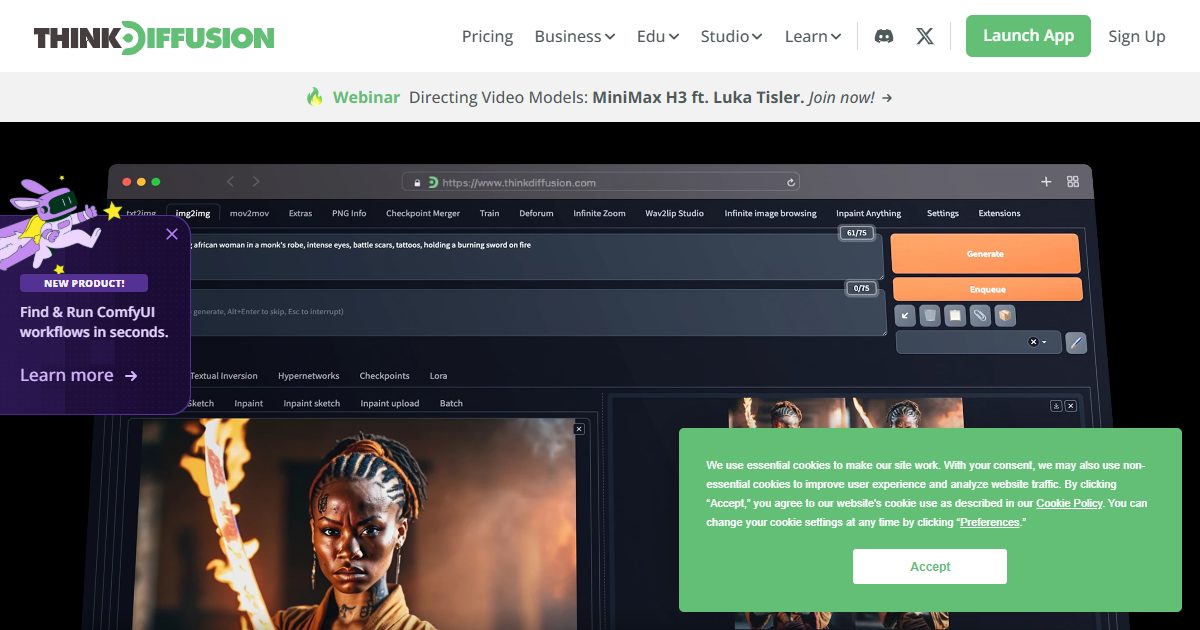Select the Hypernetworks tab
This screenshot has width=1200, height=630.
pyautogui.click(x=308, y=376)
